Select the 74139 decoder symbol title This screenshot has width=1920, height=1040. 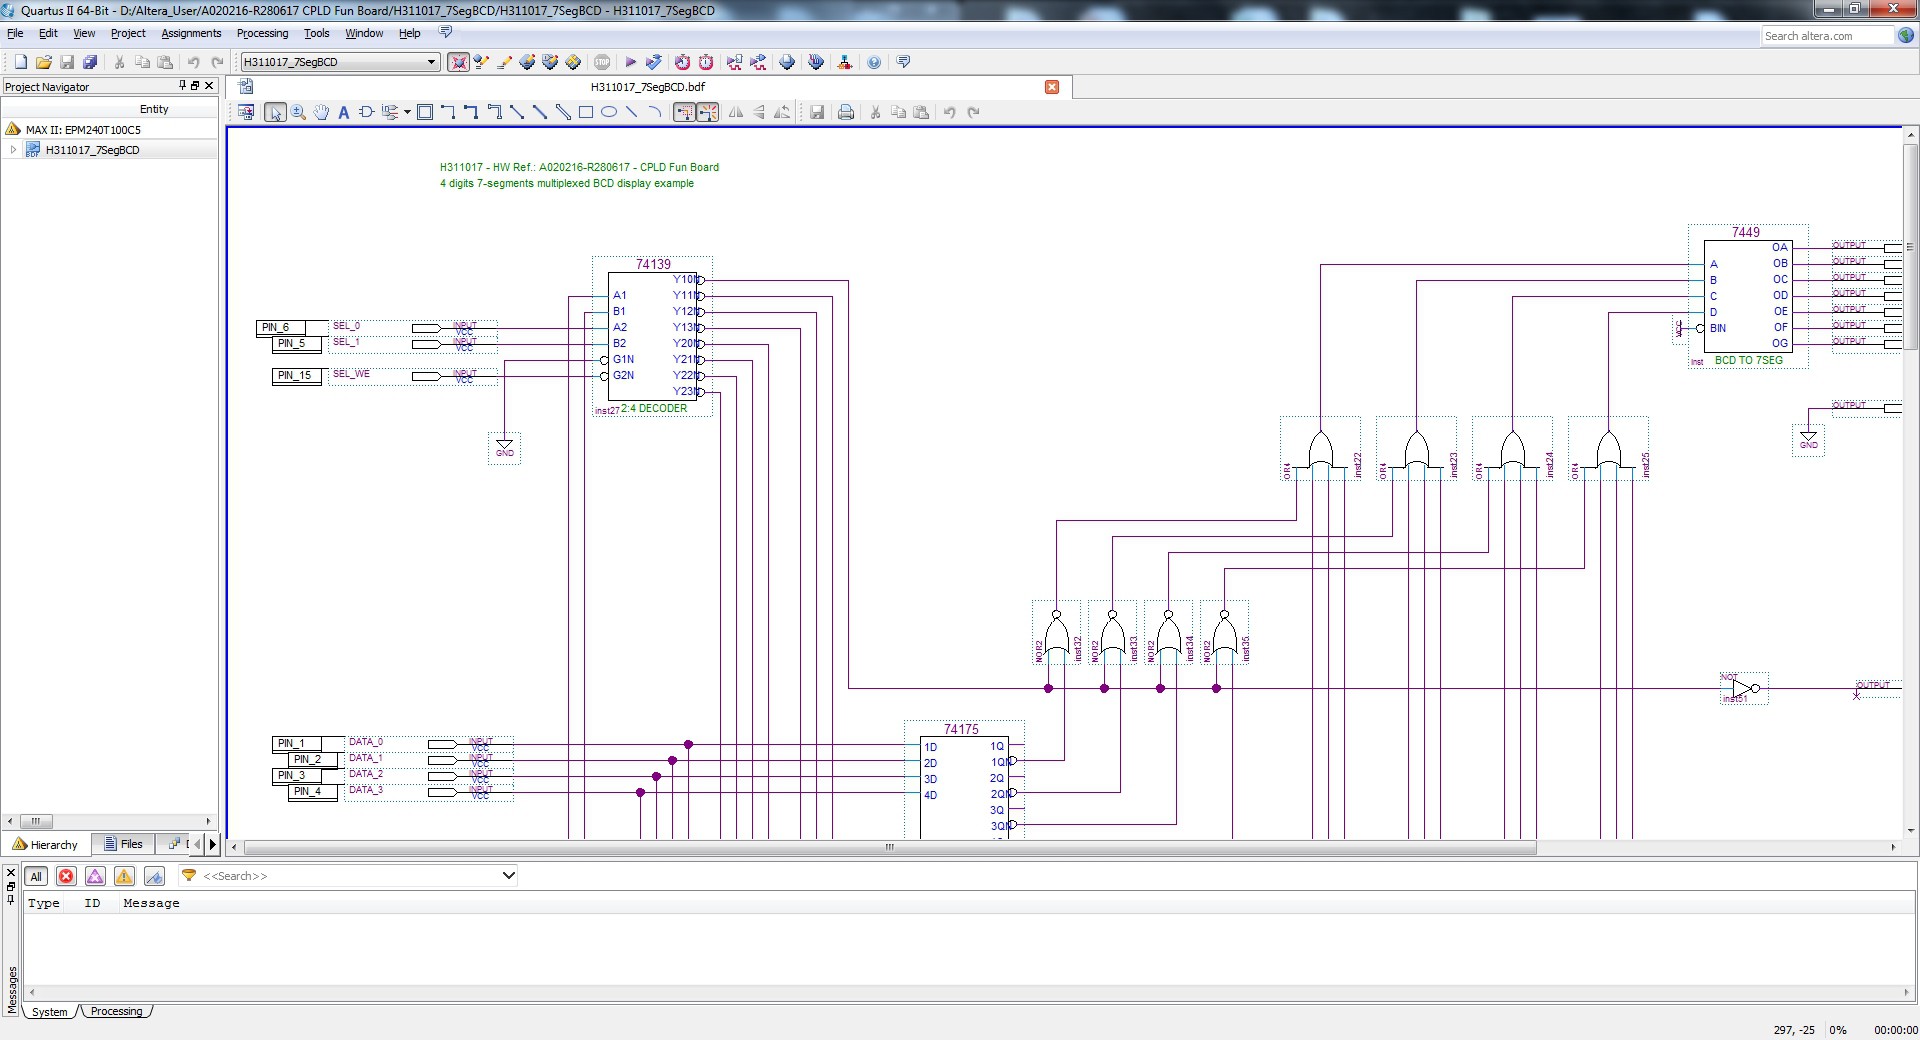coord(653,264)
